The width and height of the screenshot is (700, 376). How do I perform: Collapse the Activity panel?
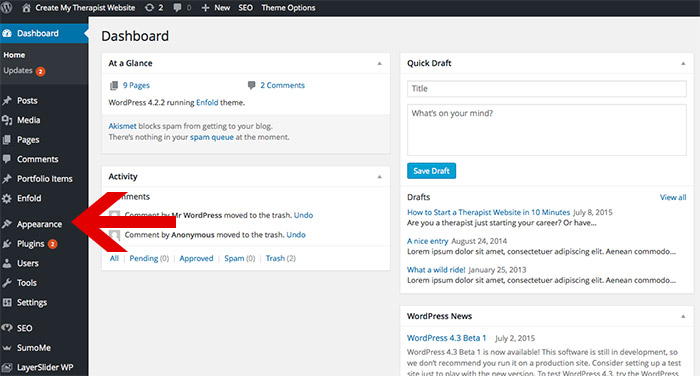click(x=379, y=177)
